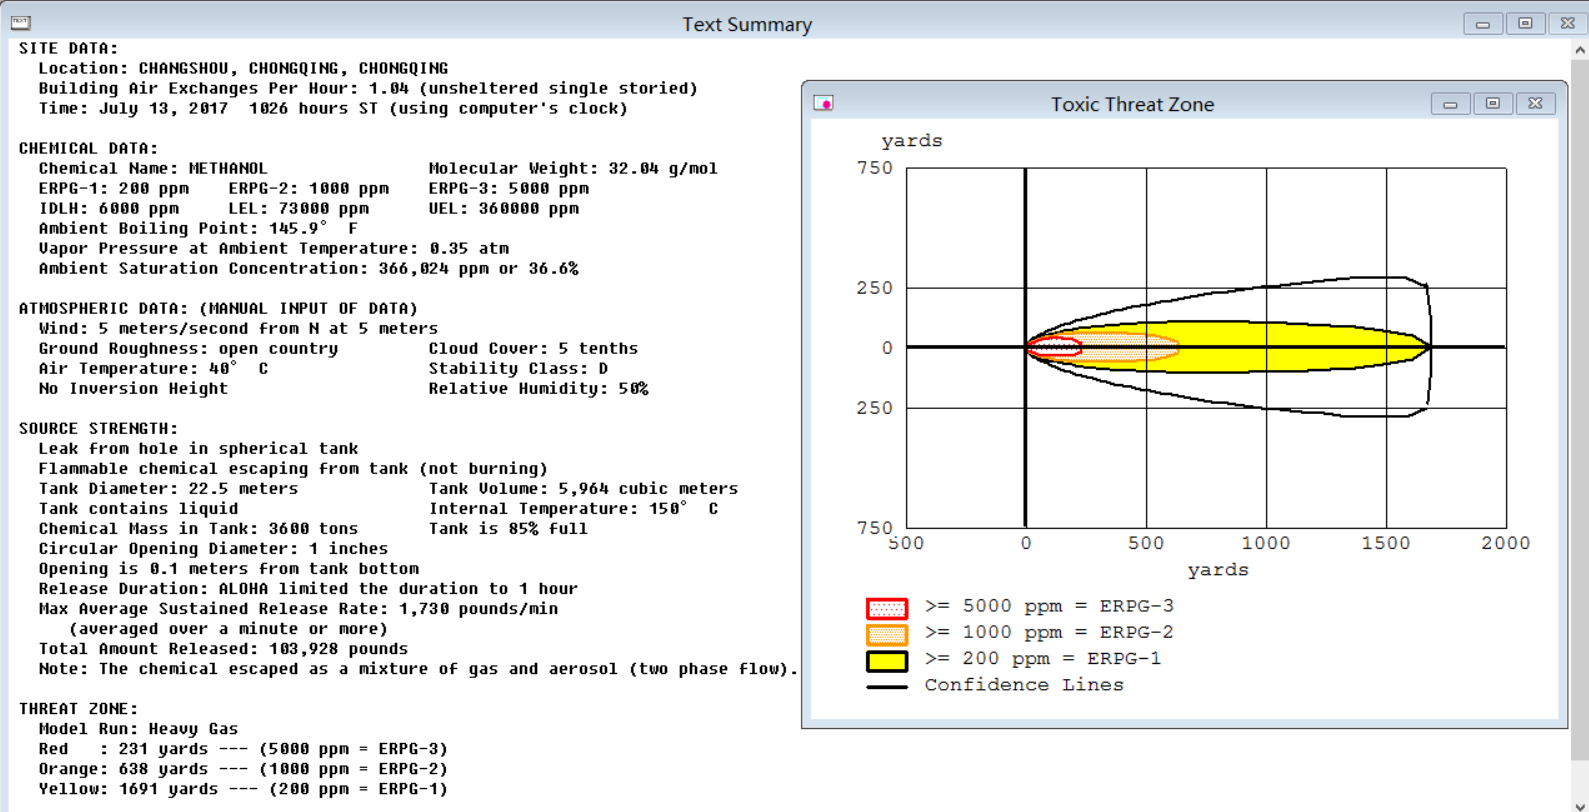Click 'Leak from hole in spherical tank' line
The width and height of the screenshot is (1589, 812).
tap(198, 448)
